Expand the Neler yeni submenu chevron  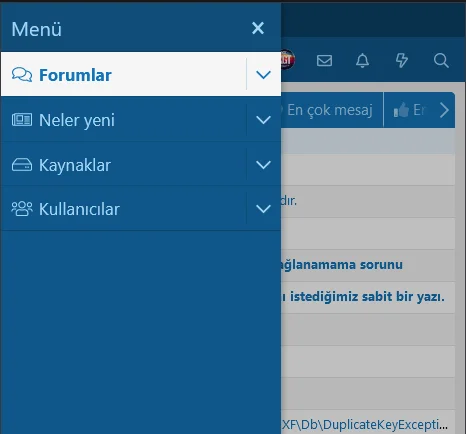(x=263, y=120)
